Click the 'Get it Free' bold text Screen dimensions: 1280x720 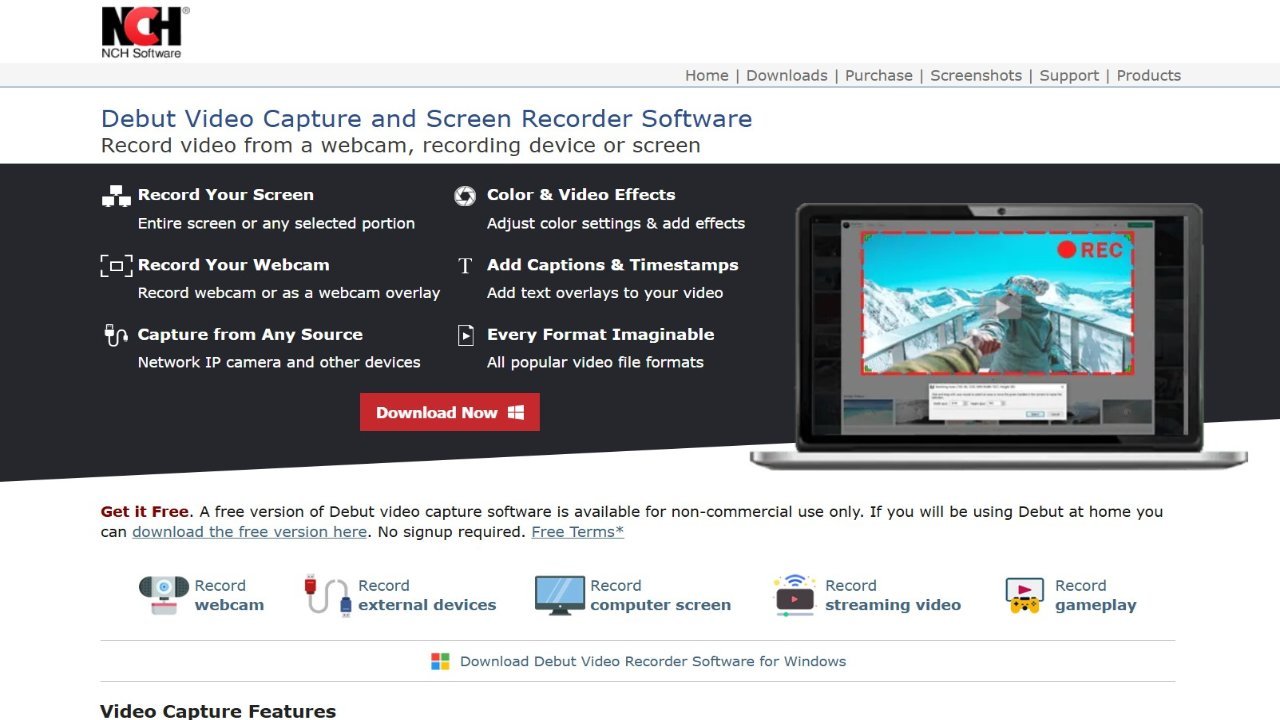pyautogui.click(x=145, y=512)
